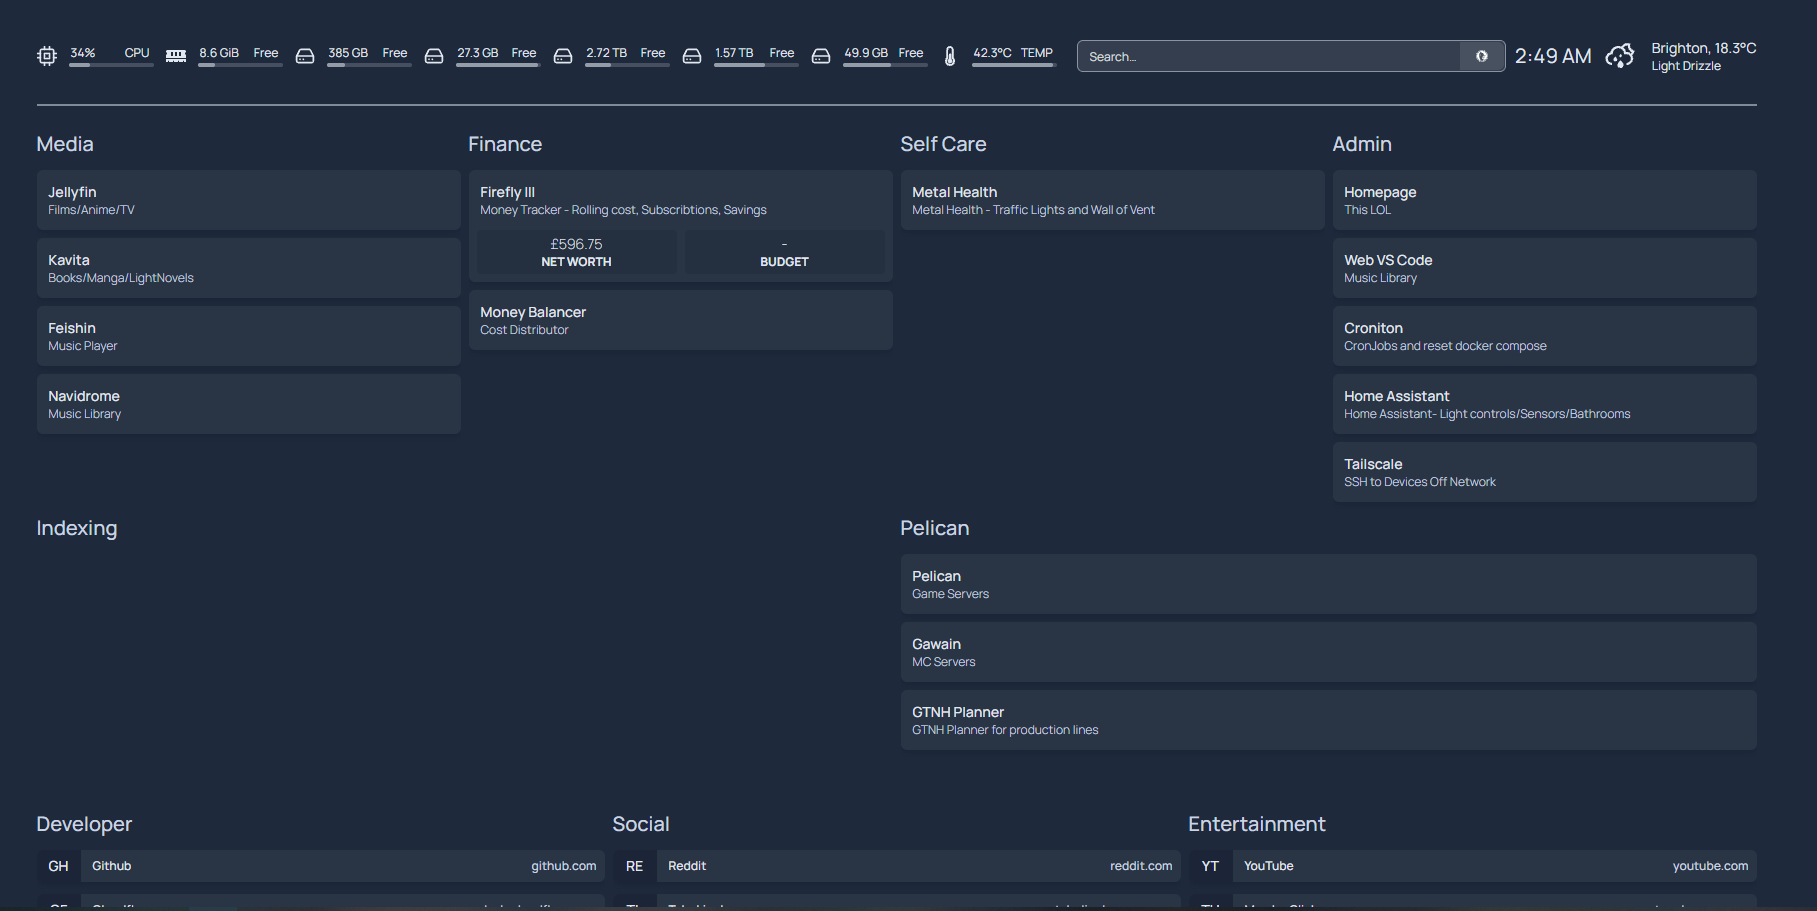Open the Home Assistant service card
The image size is (1817, 911).
point(1545,404)
